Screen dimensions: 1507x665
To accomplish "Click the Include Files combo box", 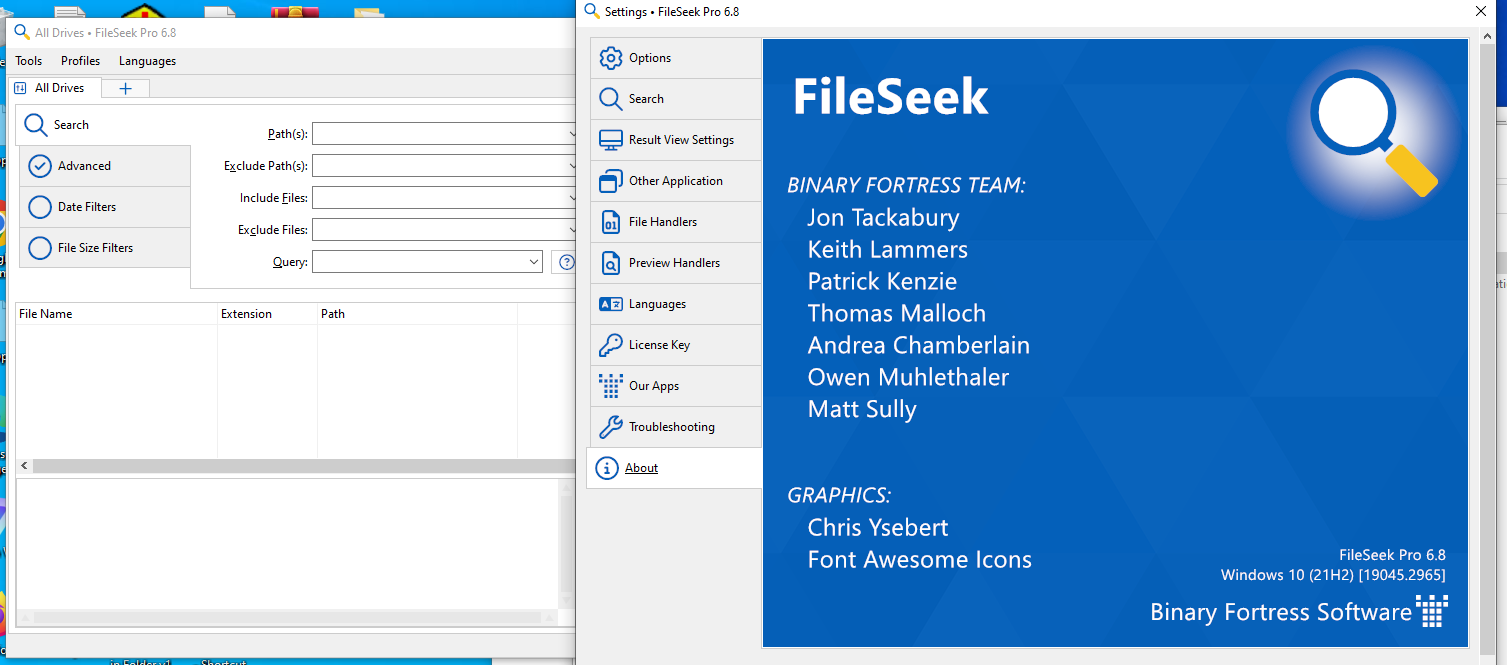I will tap(440, 198).
